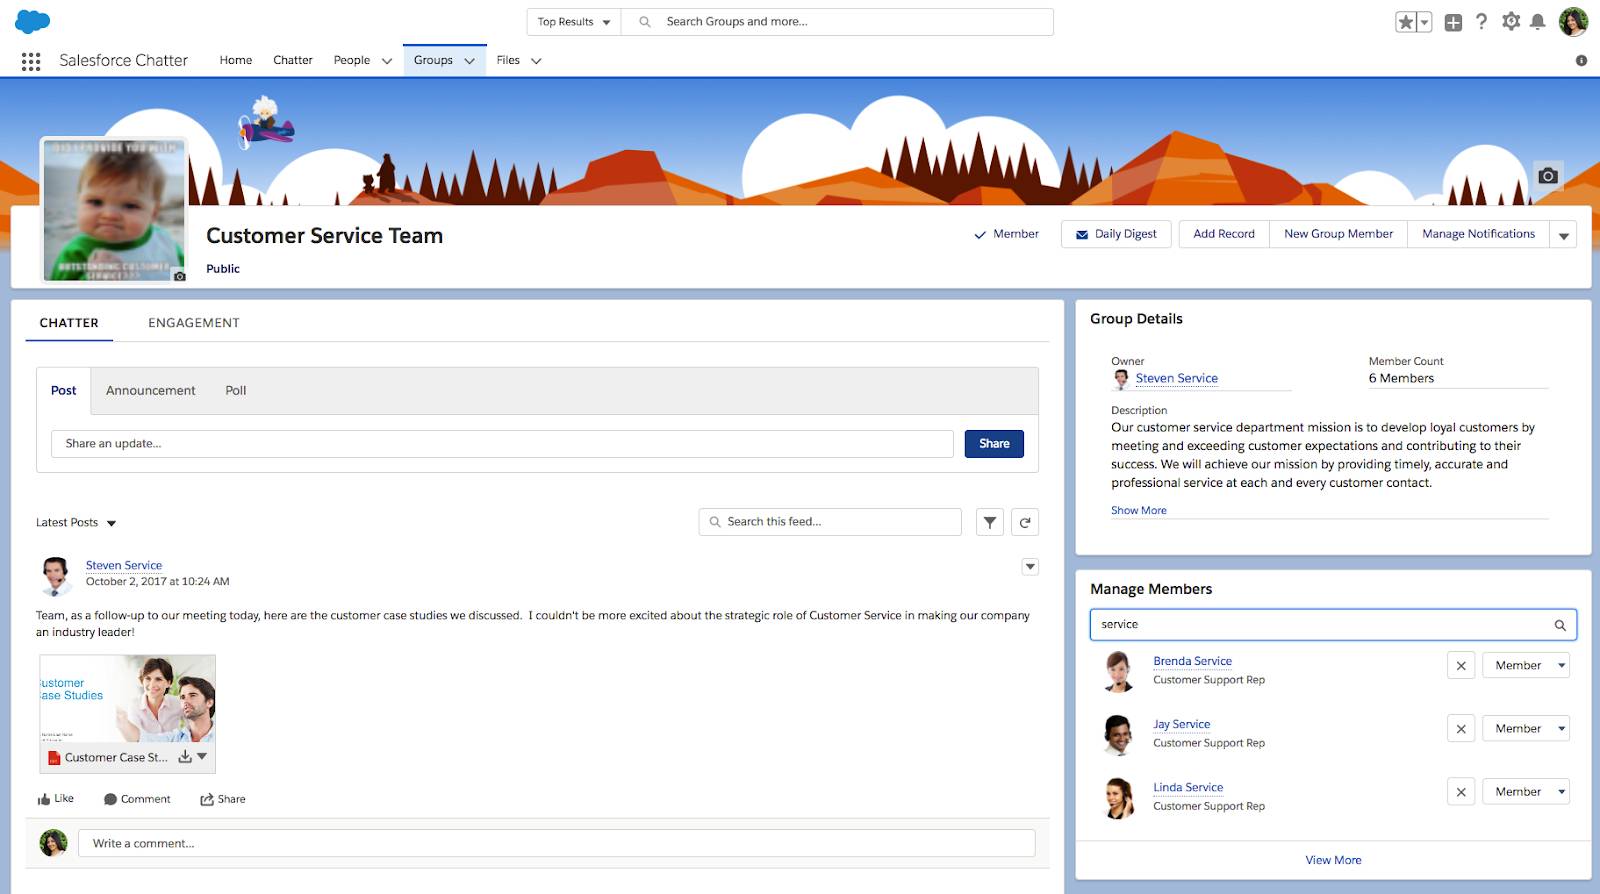The image size is (1600, 894).
Task: Open the Latest Posts sort dropdown
Action: (x=76, y=523)
